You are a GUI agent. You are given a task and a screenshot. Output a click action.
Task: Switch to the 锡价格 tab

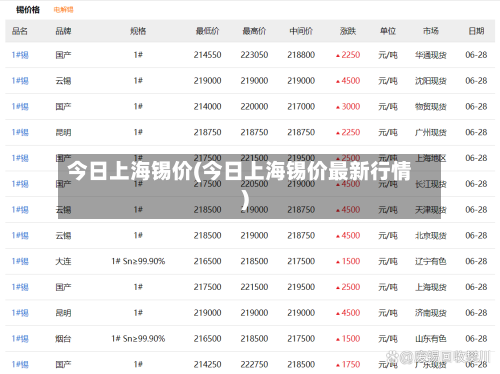click(x=28, y=10)
